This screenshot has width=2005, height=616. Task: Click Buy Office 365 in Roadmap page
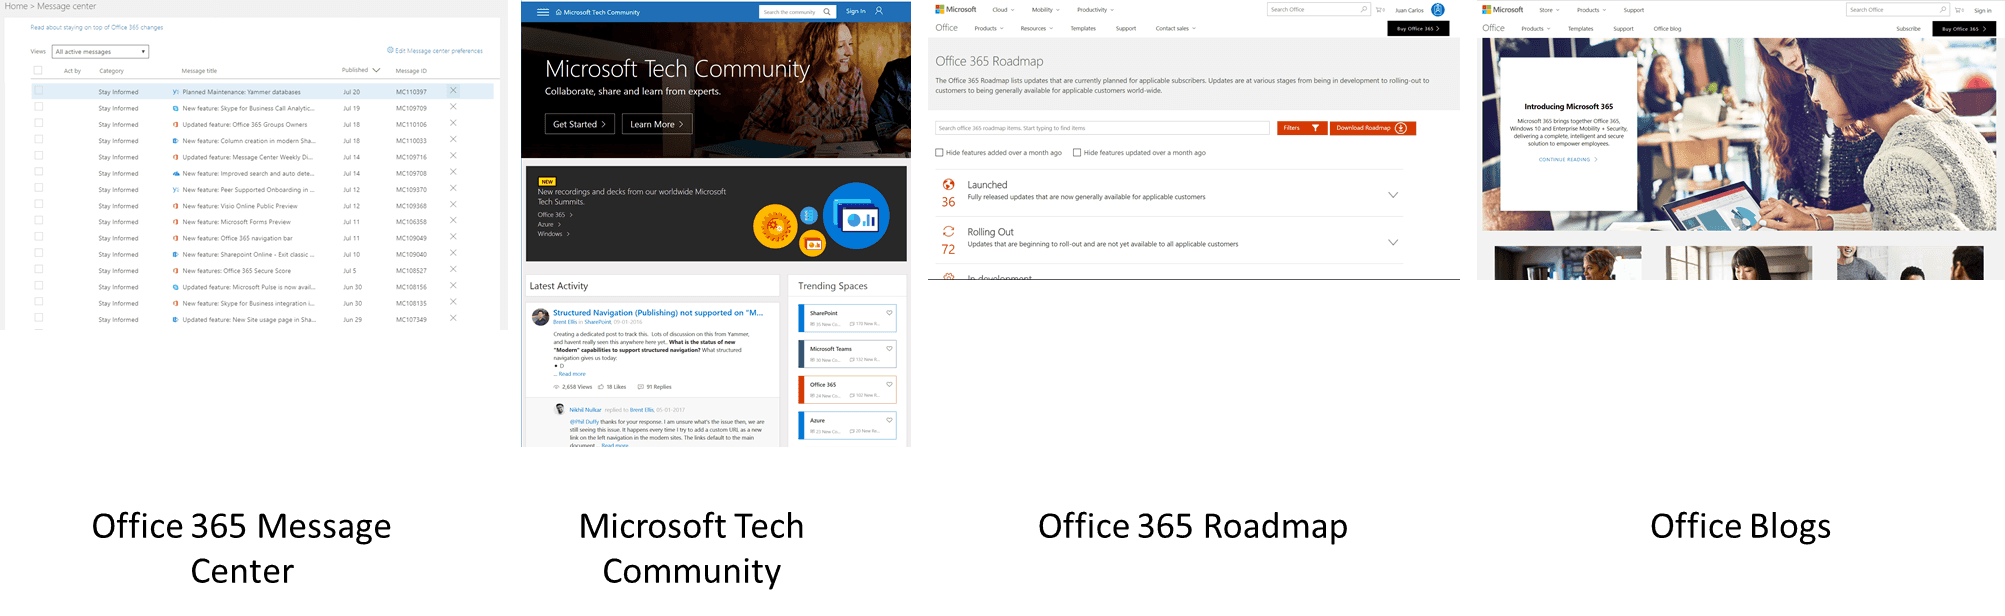pyautogui.click(x=1418, y=28)
